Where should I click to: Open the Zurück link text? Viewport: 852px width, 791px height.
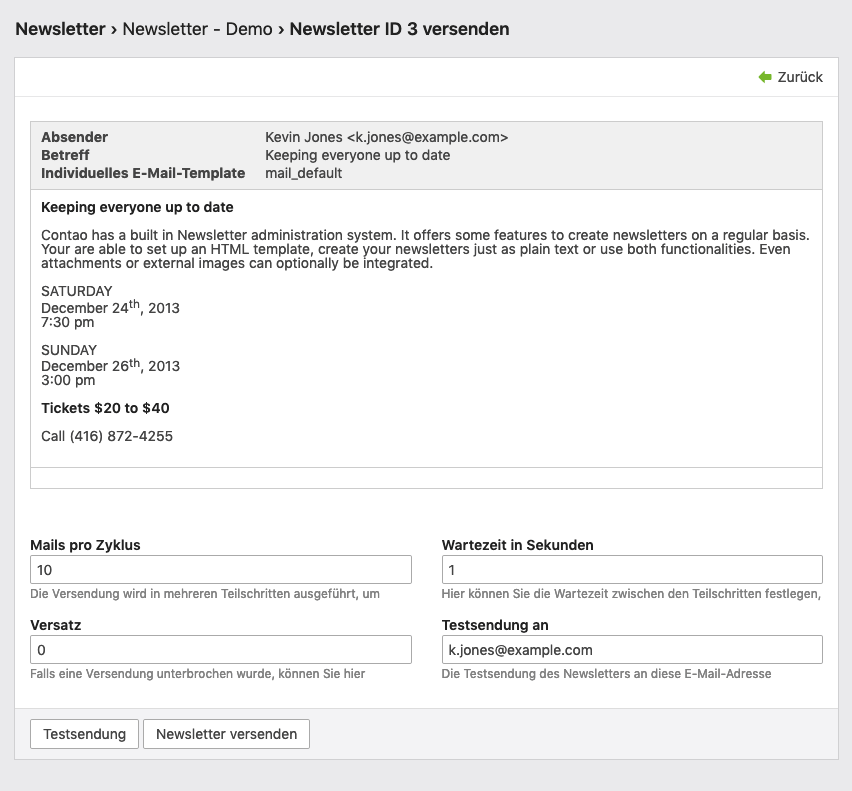tap(800, 77)
